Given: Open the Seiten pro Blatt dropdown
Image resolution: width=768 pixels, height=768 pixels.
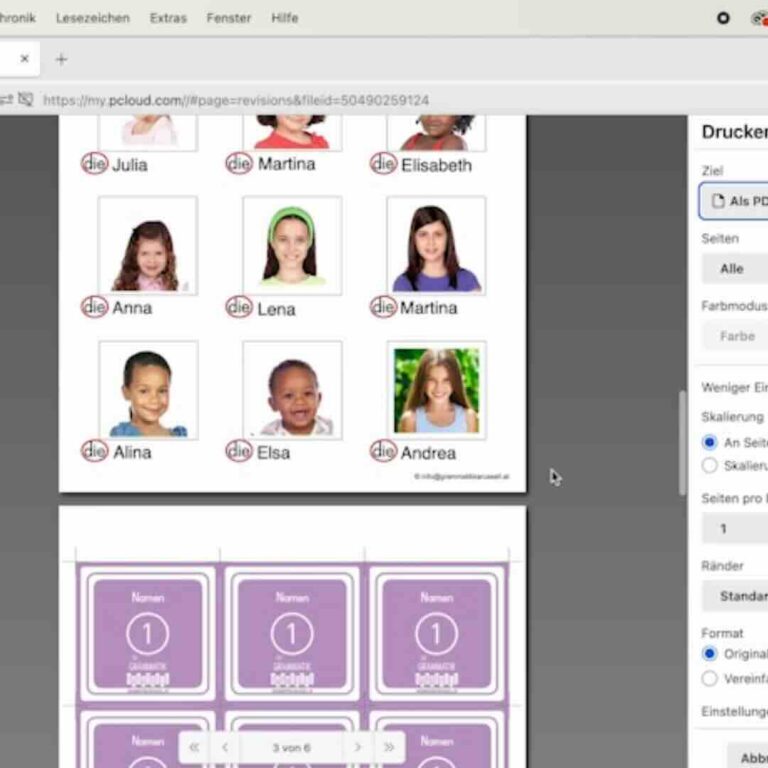Looking at the screenshot, I should [735, 528].
